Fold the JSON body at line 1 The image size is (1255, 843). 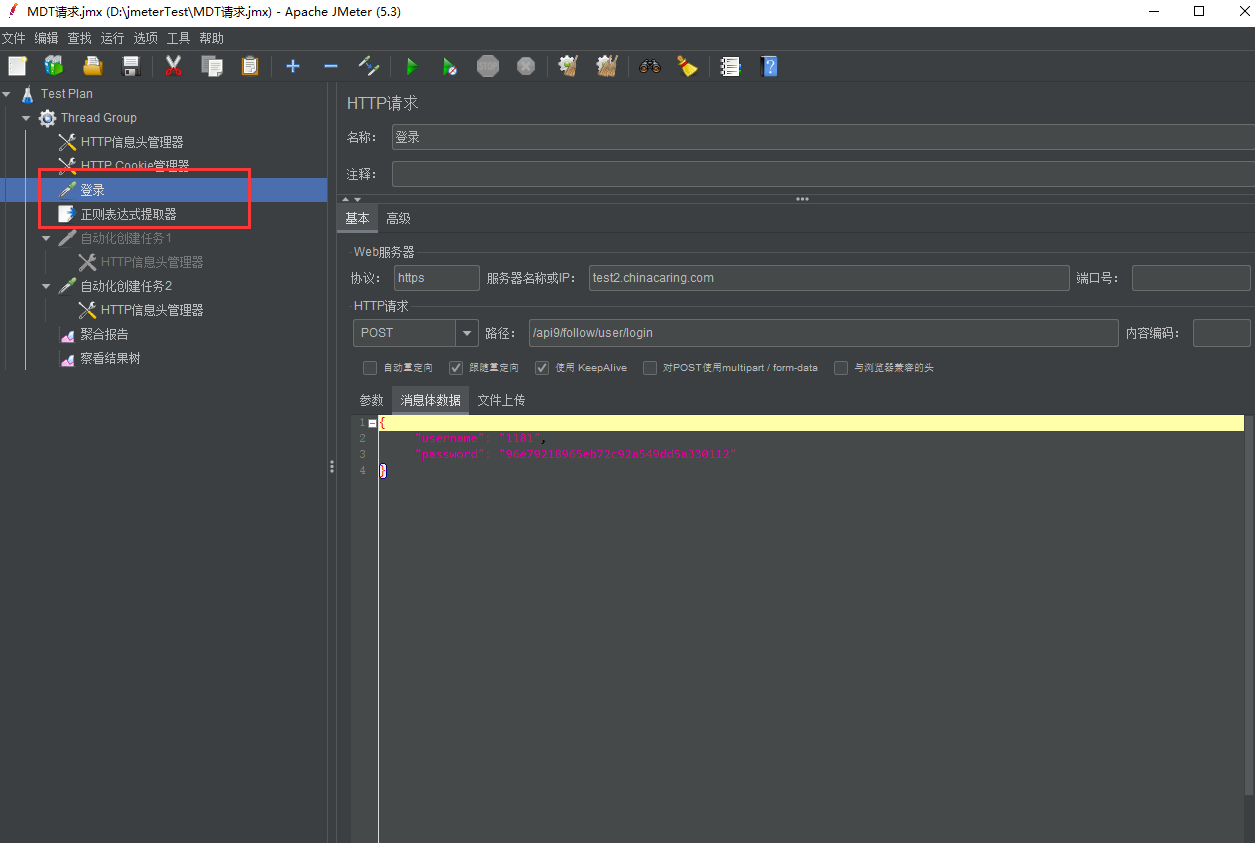[372, 423]
